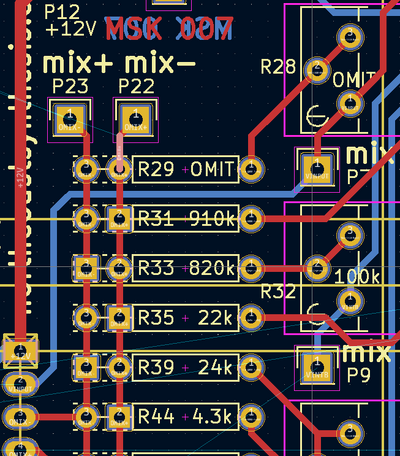Select the MSK 007 copper text
The height and width of the screenshot is (456, 400).
pos(169,29)
